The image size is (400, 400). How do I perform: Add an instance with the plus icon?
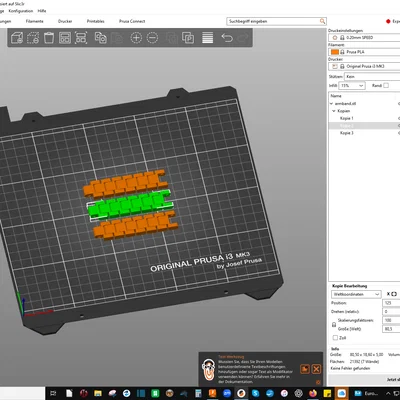pos(136,38)
